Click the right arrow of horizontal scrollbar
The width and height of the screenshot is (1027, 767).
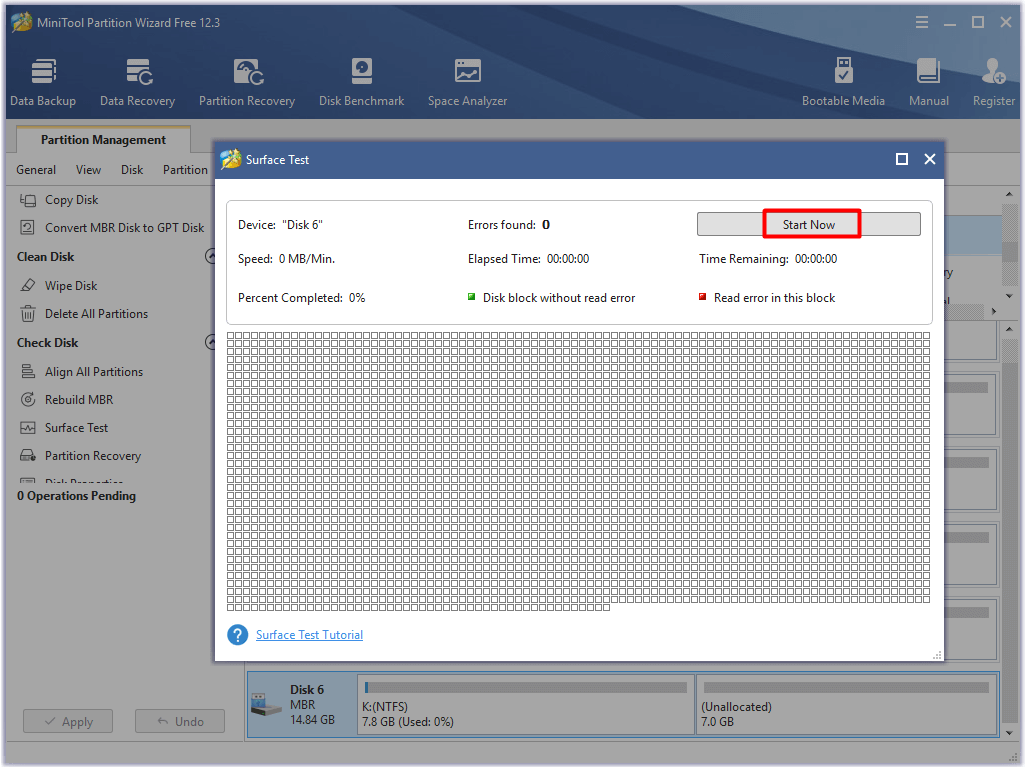(994, 312)
